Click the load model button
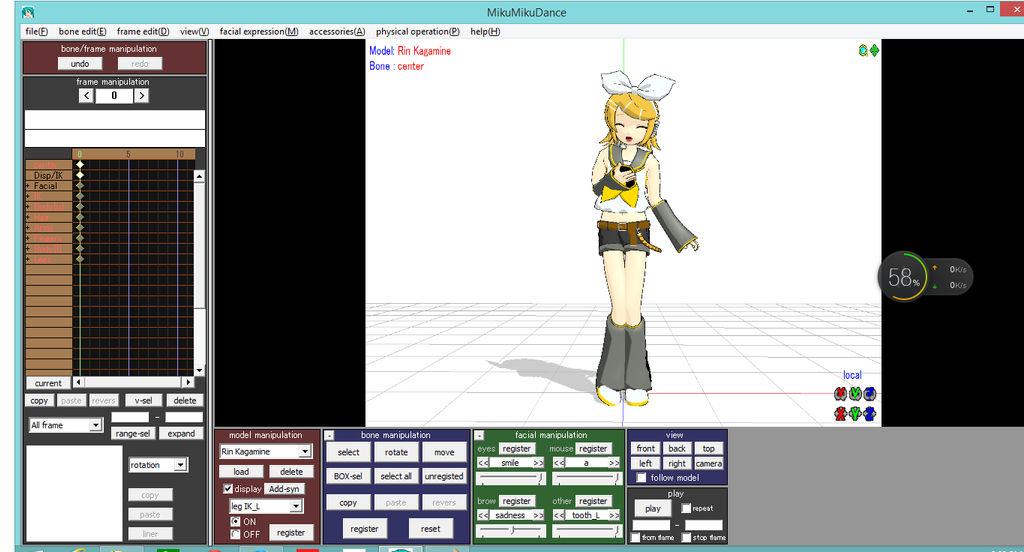This screenshot has width=1024, height=552. pos(241,472)
